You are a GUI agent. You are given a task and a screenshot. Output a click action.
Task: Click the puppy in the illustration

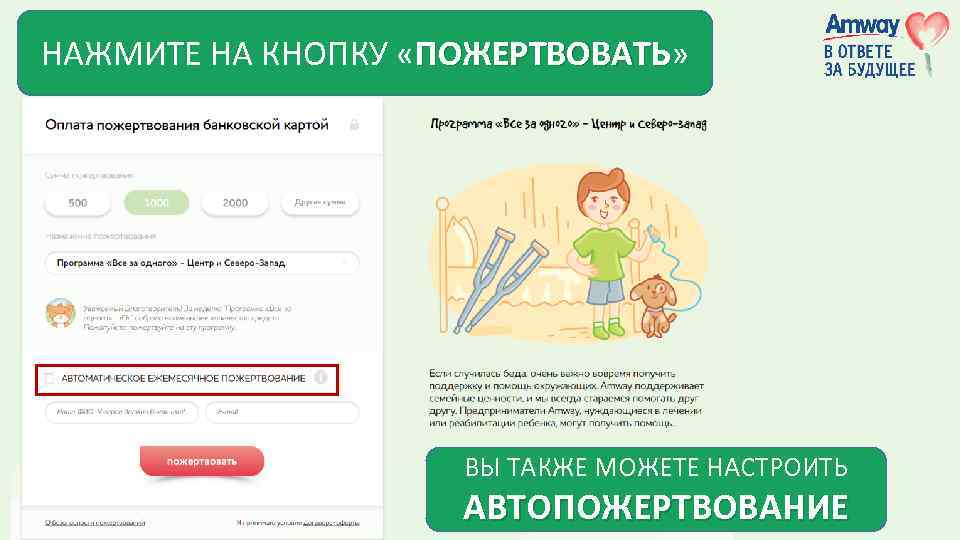653,306
